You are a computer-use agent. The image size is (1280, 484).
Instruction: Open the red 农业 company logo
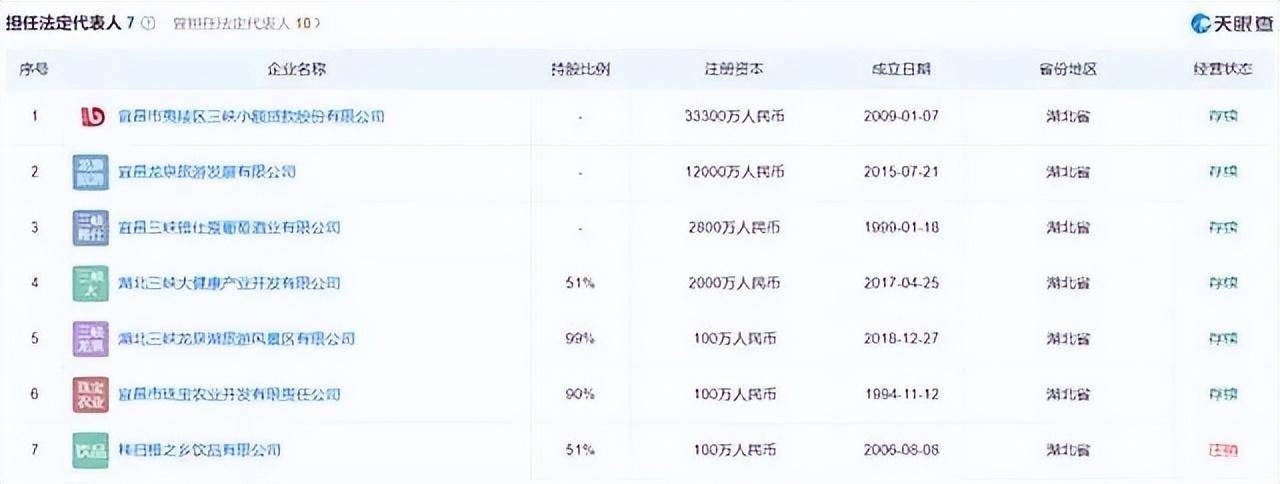[90, 395]
